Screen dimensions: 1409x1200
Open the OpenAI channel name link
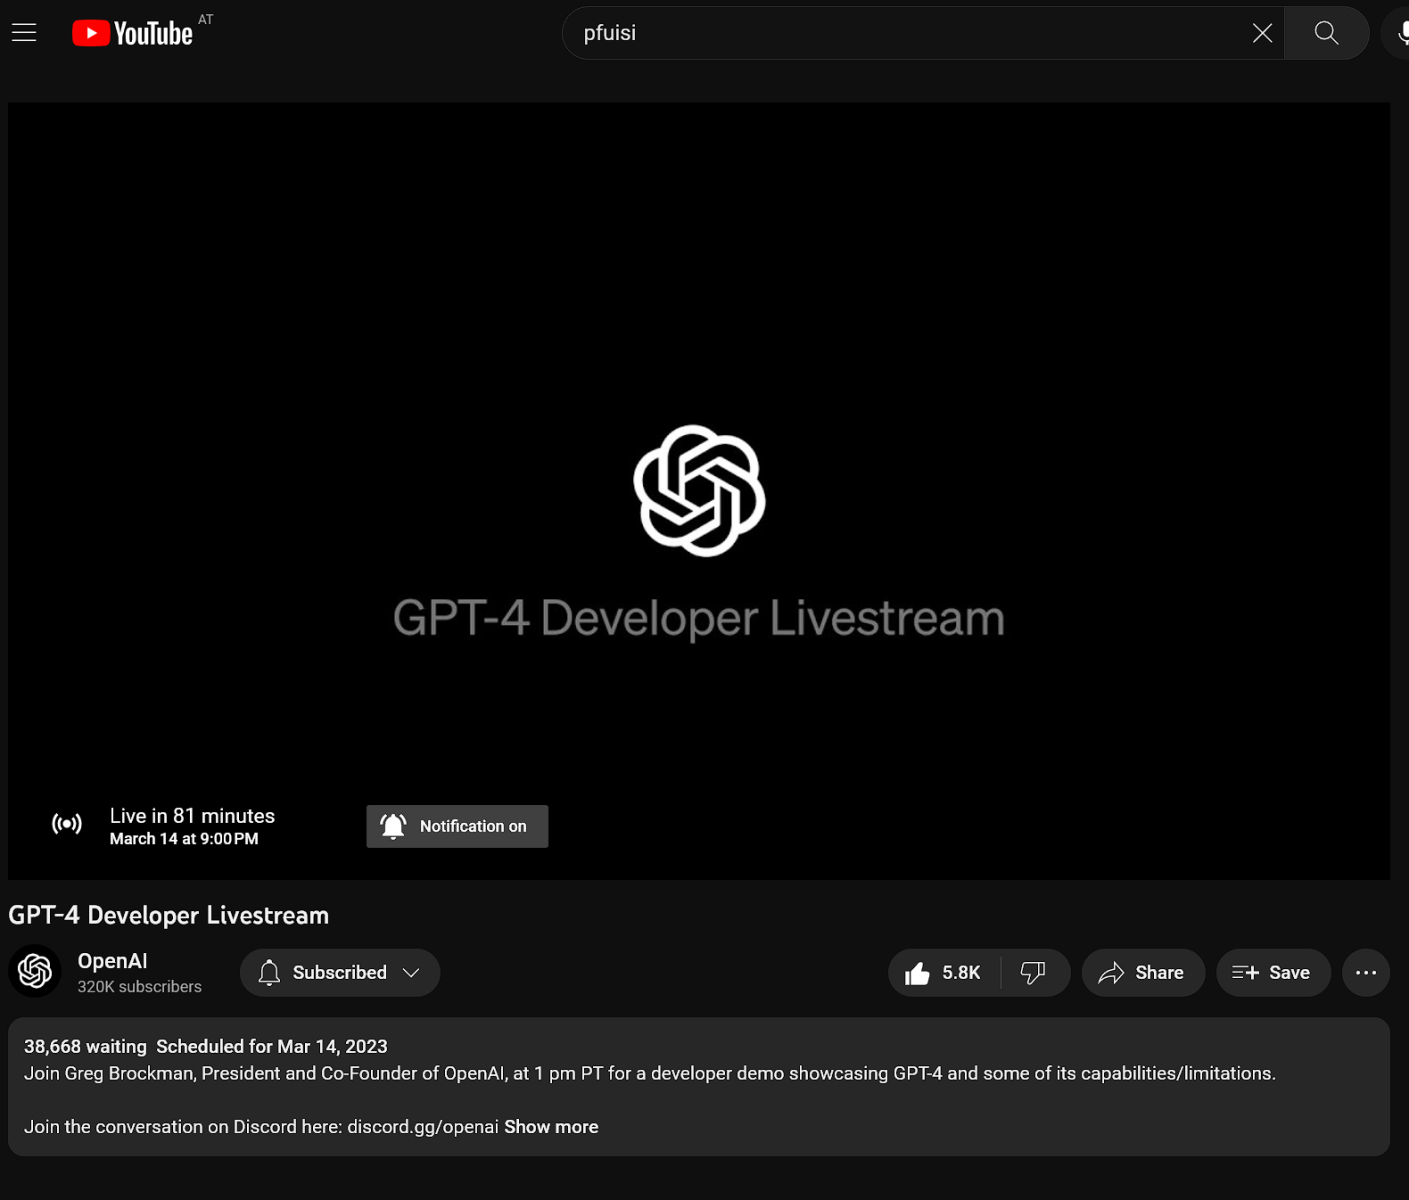click(112, 961)
